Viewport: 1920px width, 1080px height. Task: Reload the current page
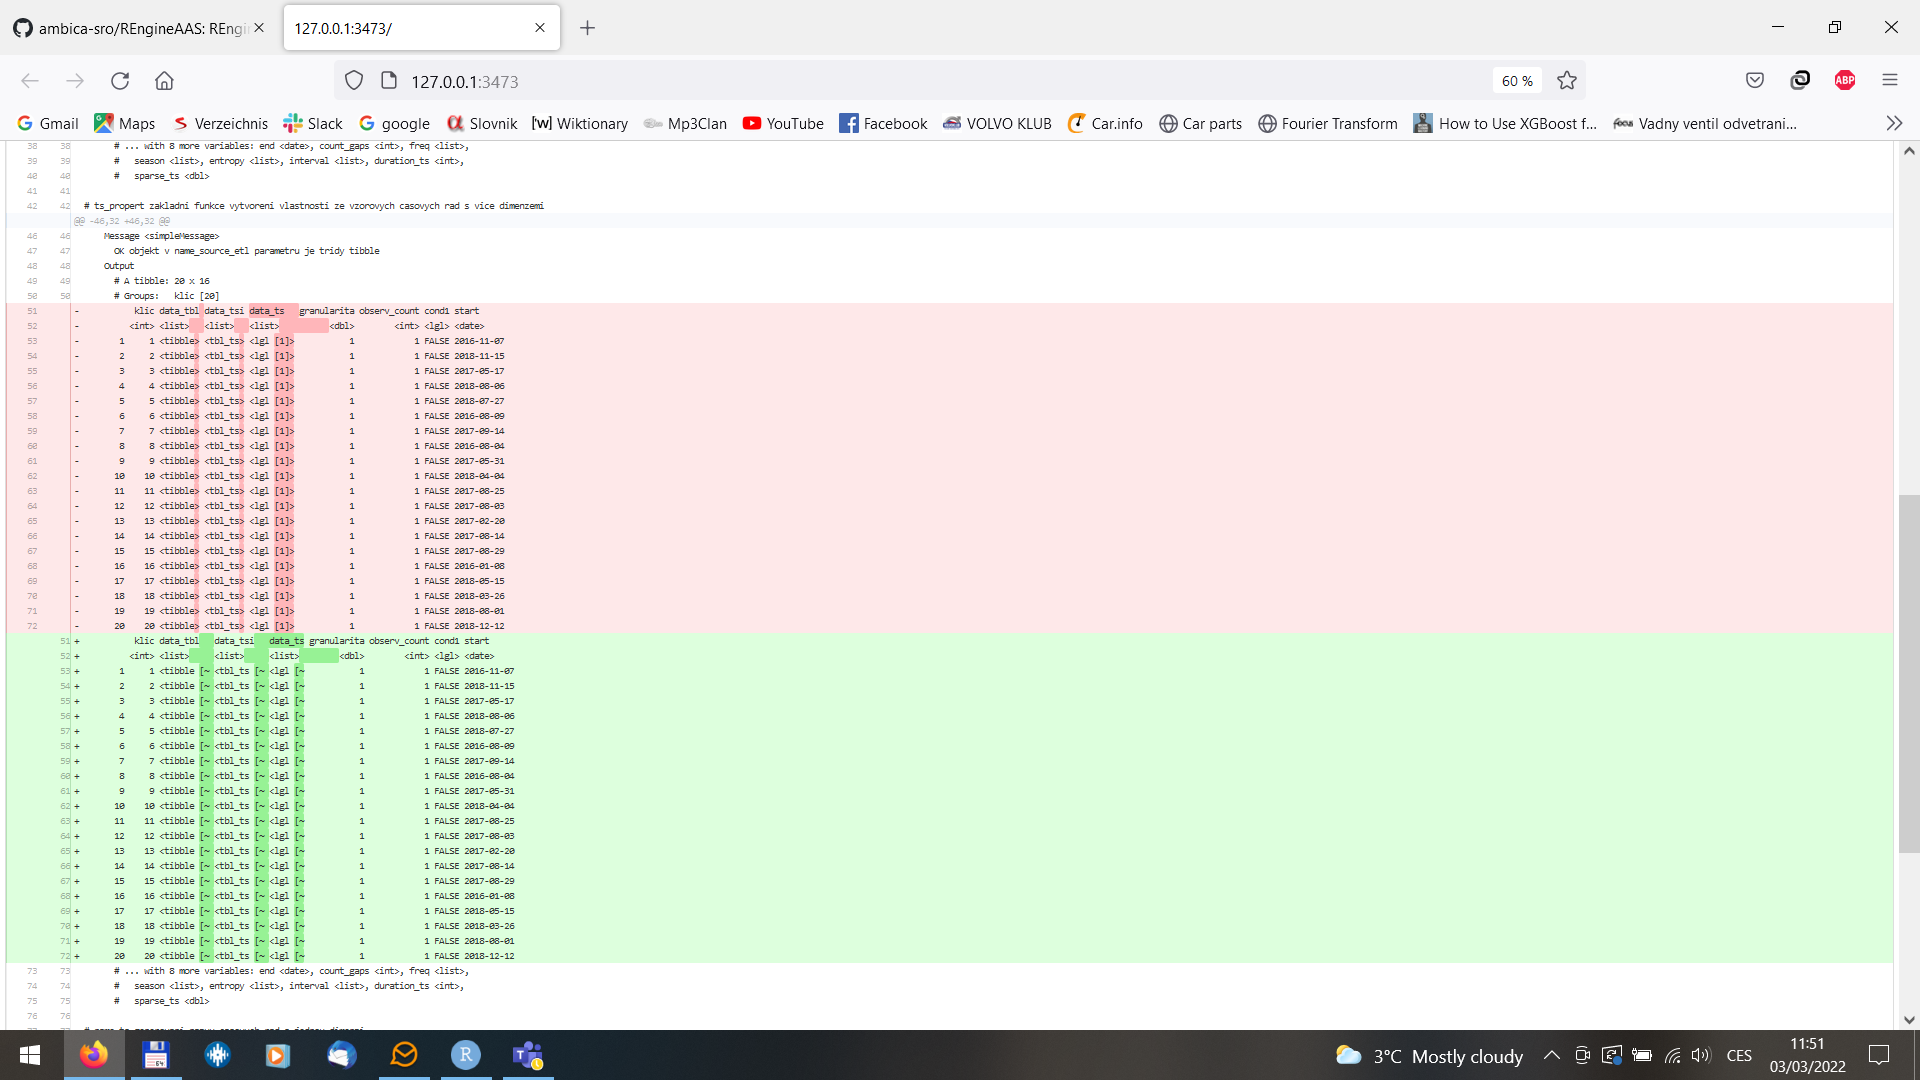coord(120,81)
